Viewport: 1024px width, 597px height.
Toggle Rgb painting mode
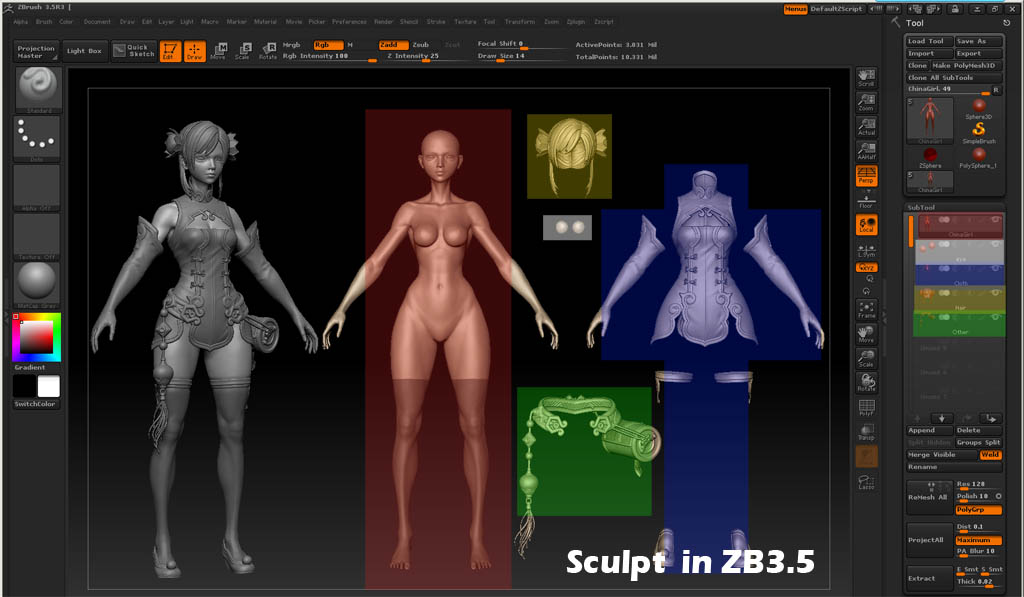coord(327,45)
